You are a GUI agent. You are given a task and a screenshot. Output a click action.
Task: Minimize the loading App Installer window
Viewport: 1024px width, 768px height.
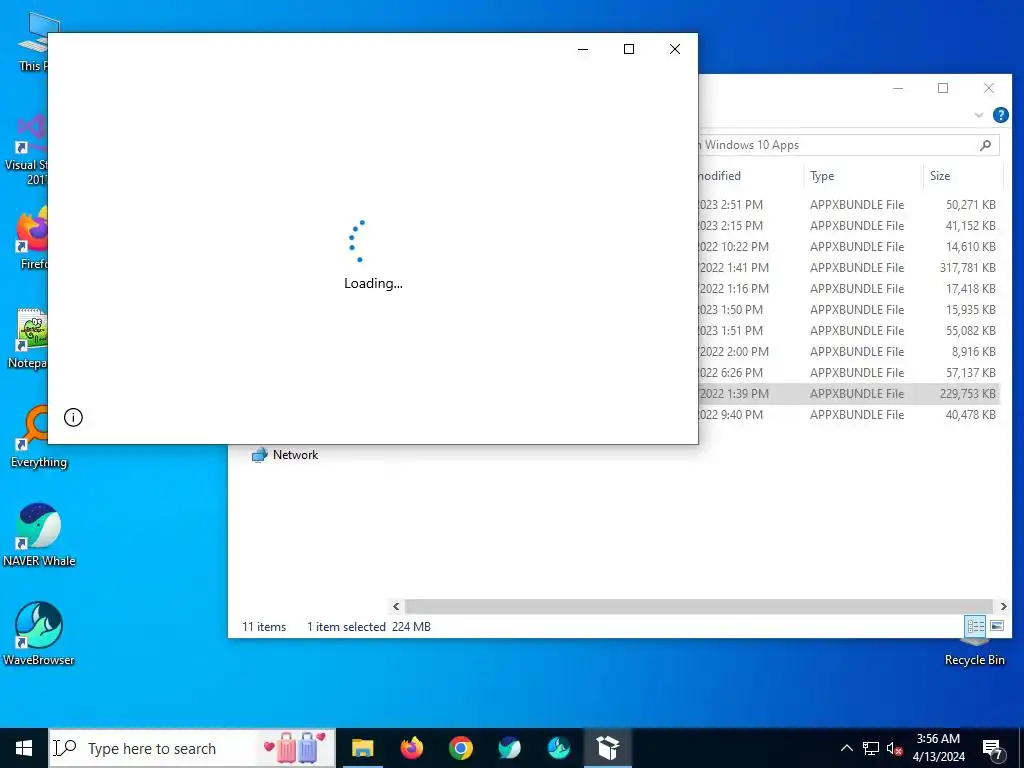[x=583, y=49]
